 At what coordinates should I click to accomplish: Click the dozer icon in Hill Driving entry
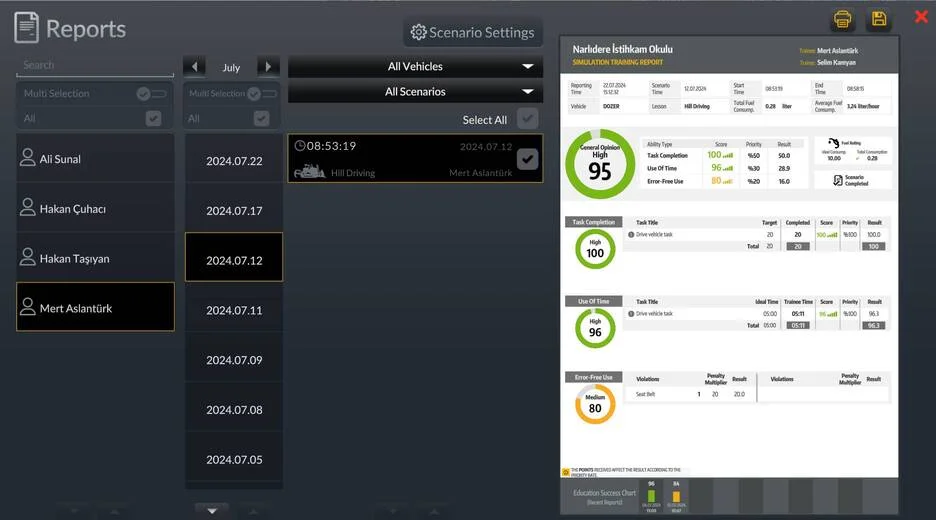(x=309, y=172)
